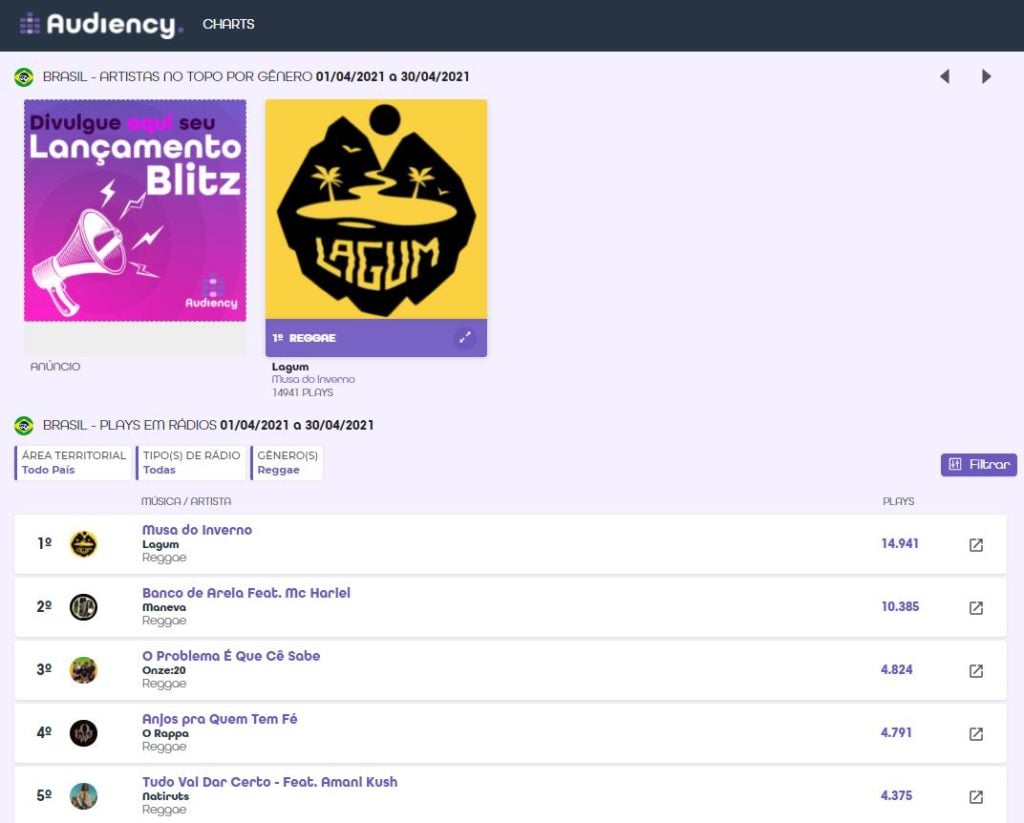Click the Lançamento Blitz ad banner
Image resolution: width=1024 pixels, height=823 pixels.
[135, 211]
